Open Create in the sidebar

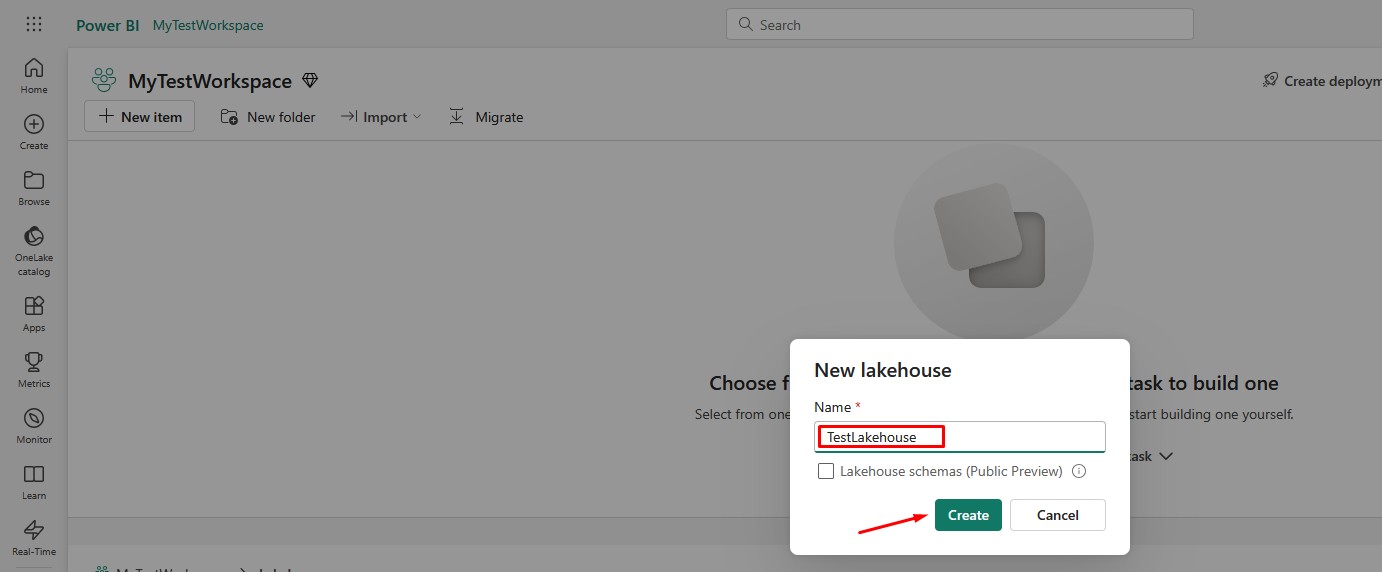tap(34, 132)
